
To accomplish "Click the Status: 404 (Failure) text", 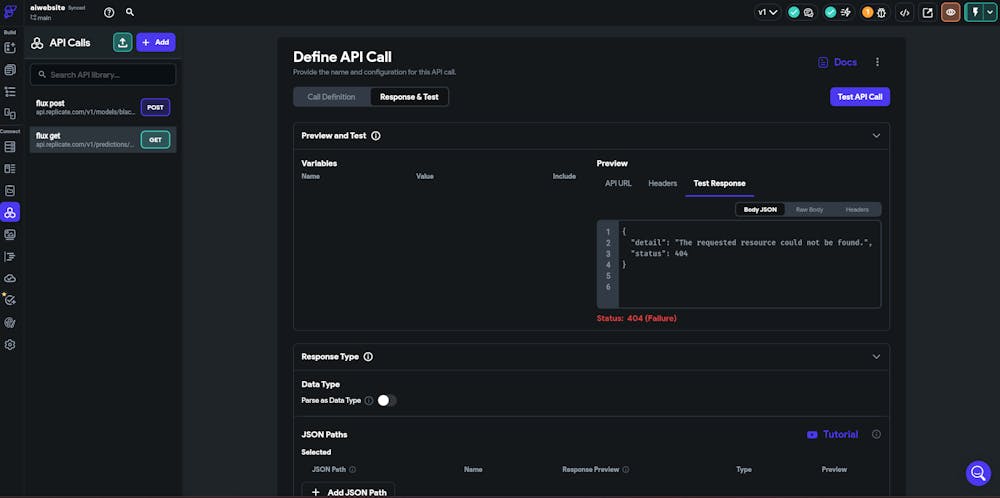I will point(636,318).
